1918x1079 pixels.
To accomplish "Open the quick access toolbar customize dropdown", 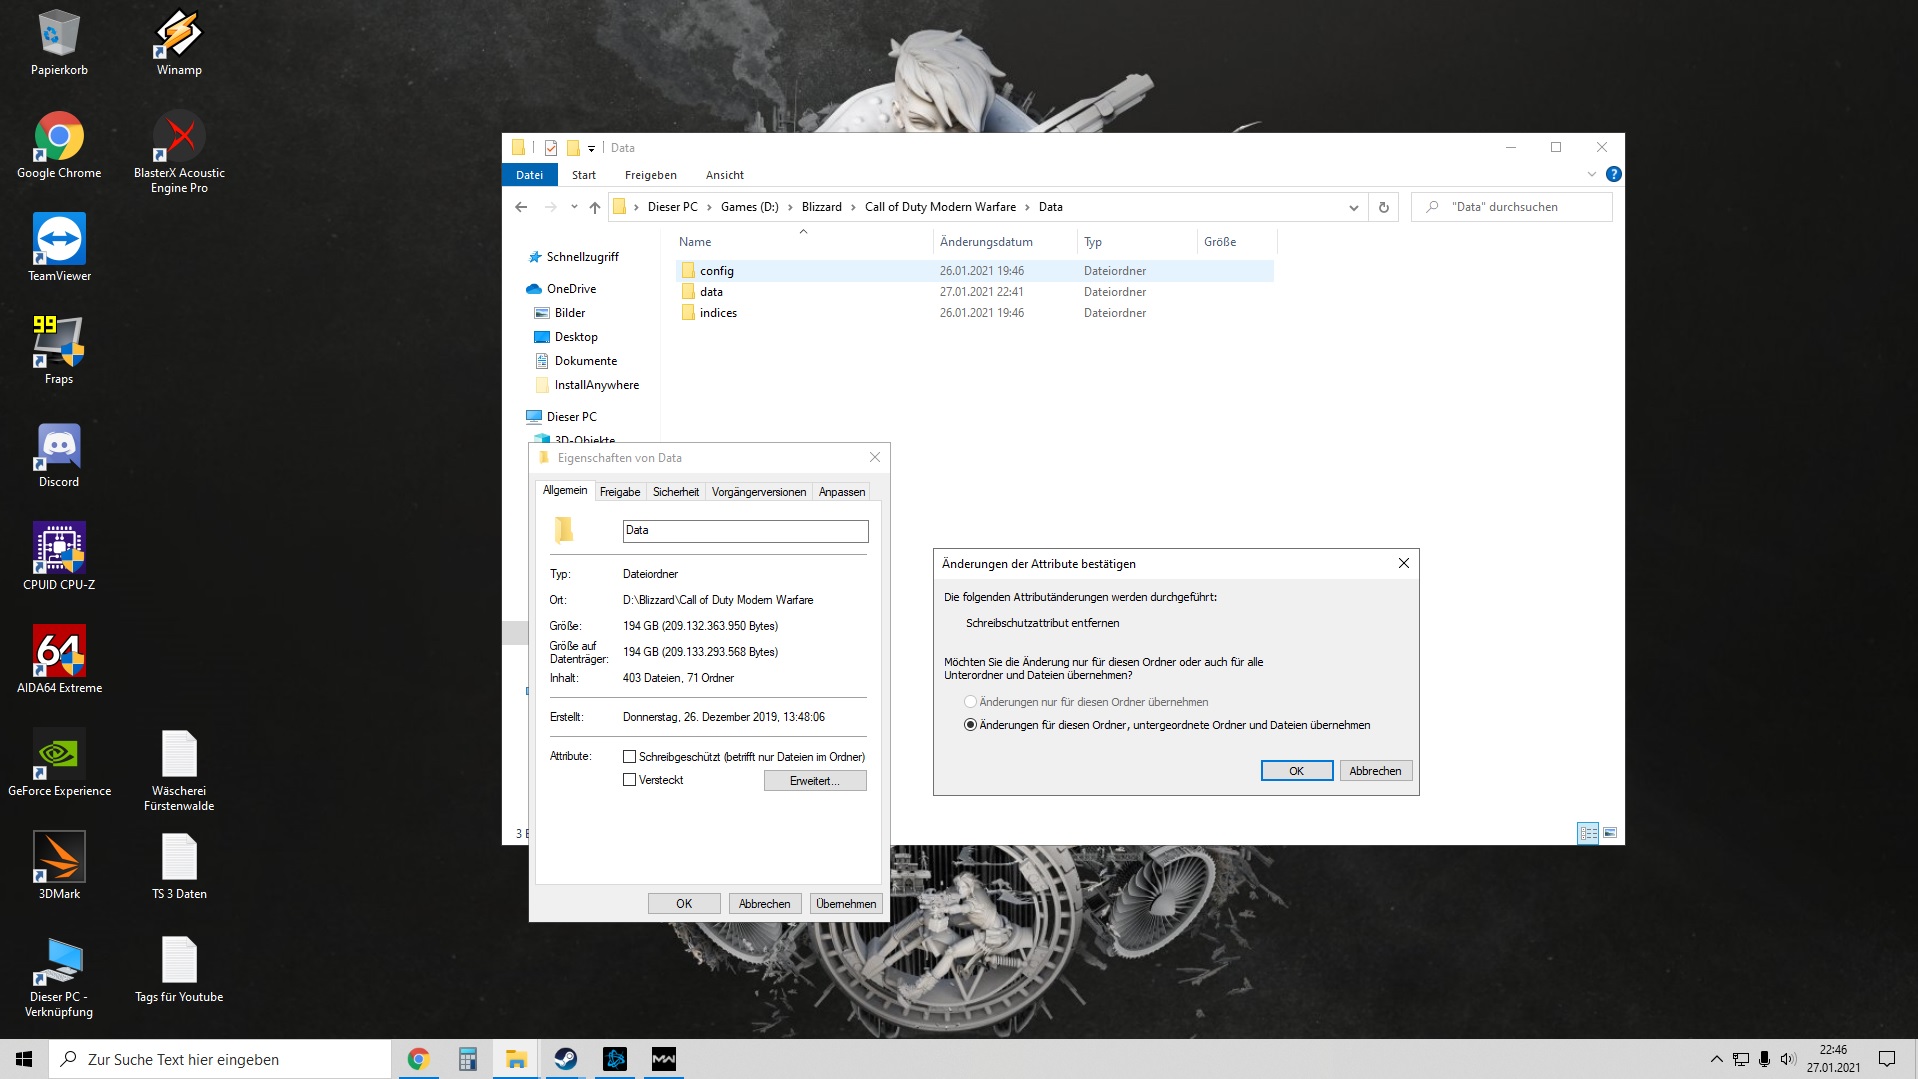I will [x=592, y=148].
